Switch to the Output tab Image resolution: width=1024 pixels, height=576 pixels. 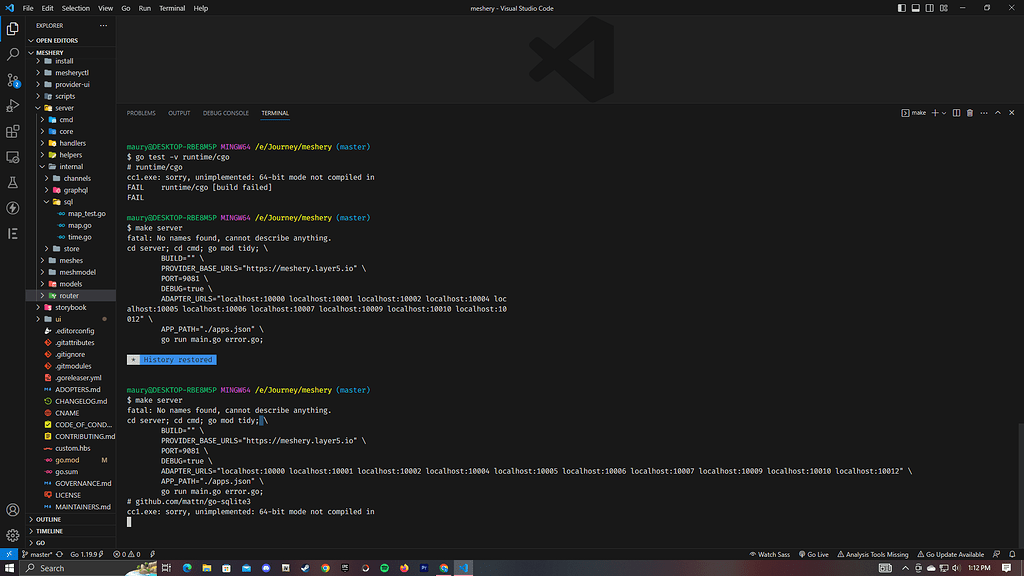[x=179, y=113]
